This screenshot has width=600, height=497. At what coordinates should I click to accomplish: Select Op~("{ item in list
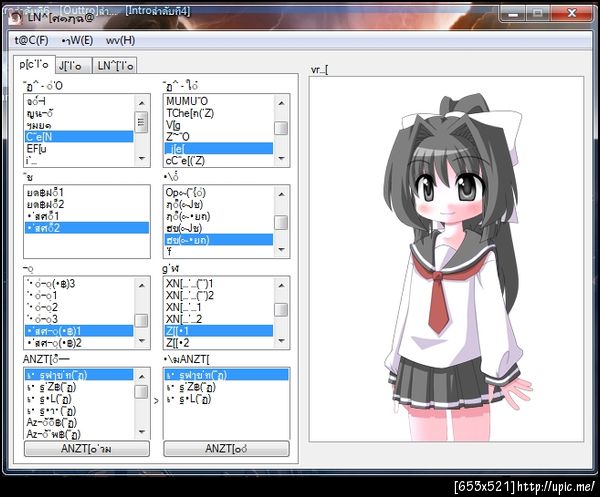(x=219, y=192)
